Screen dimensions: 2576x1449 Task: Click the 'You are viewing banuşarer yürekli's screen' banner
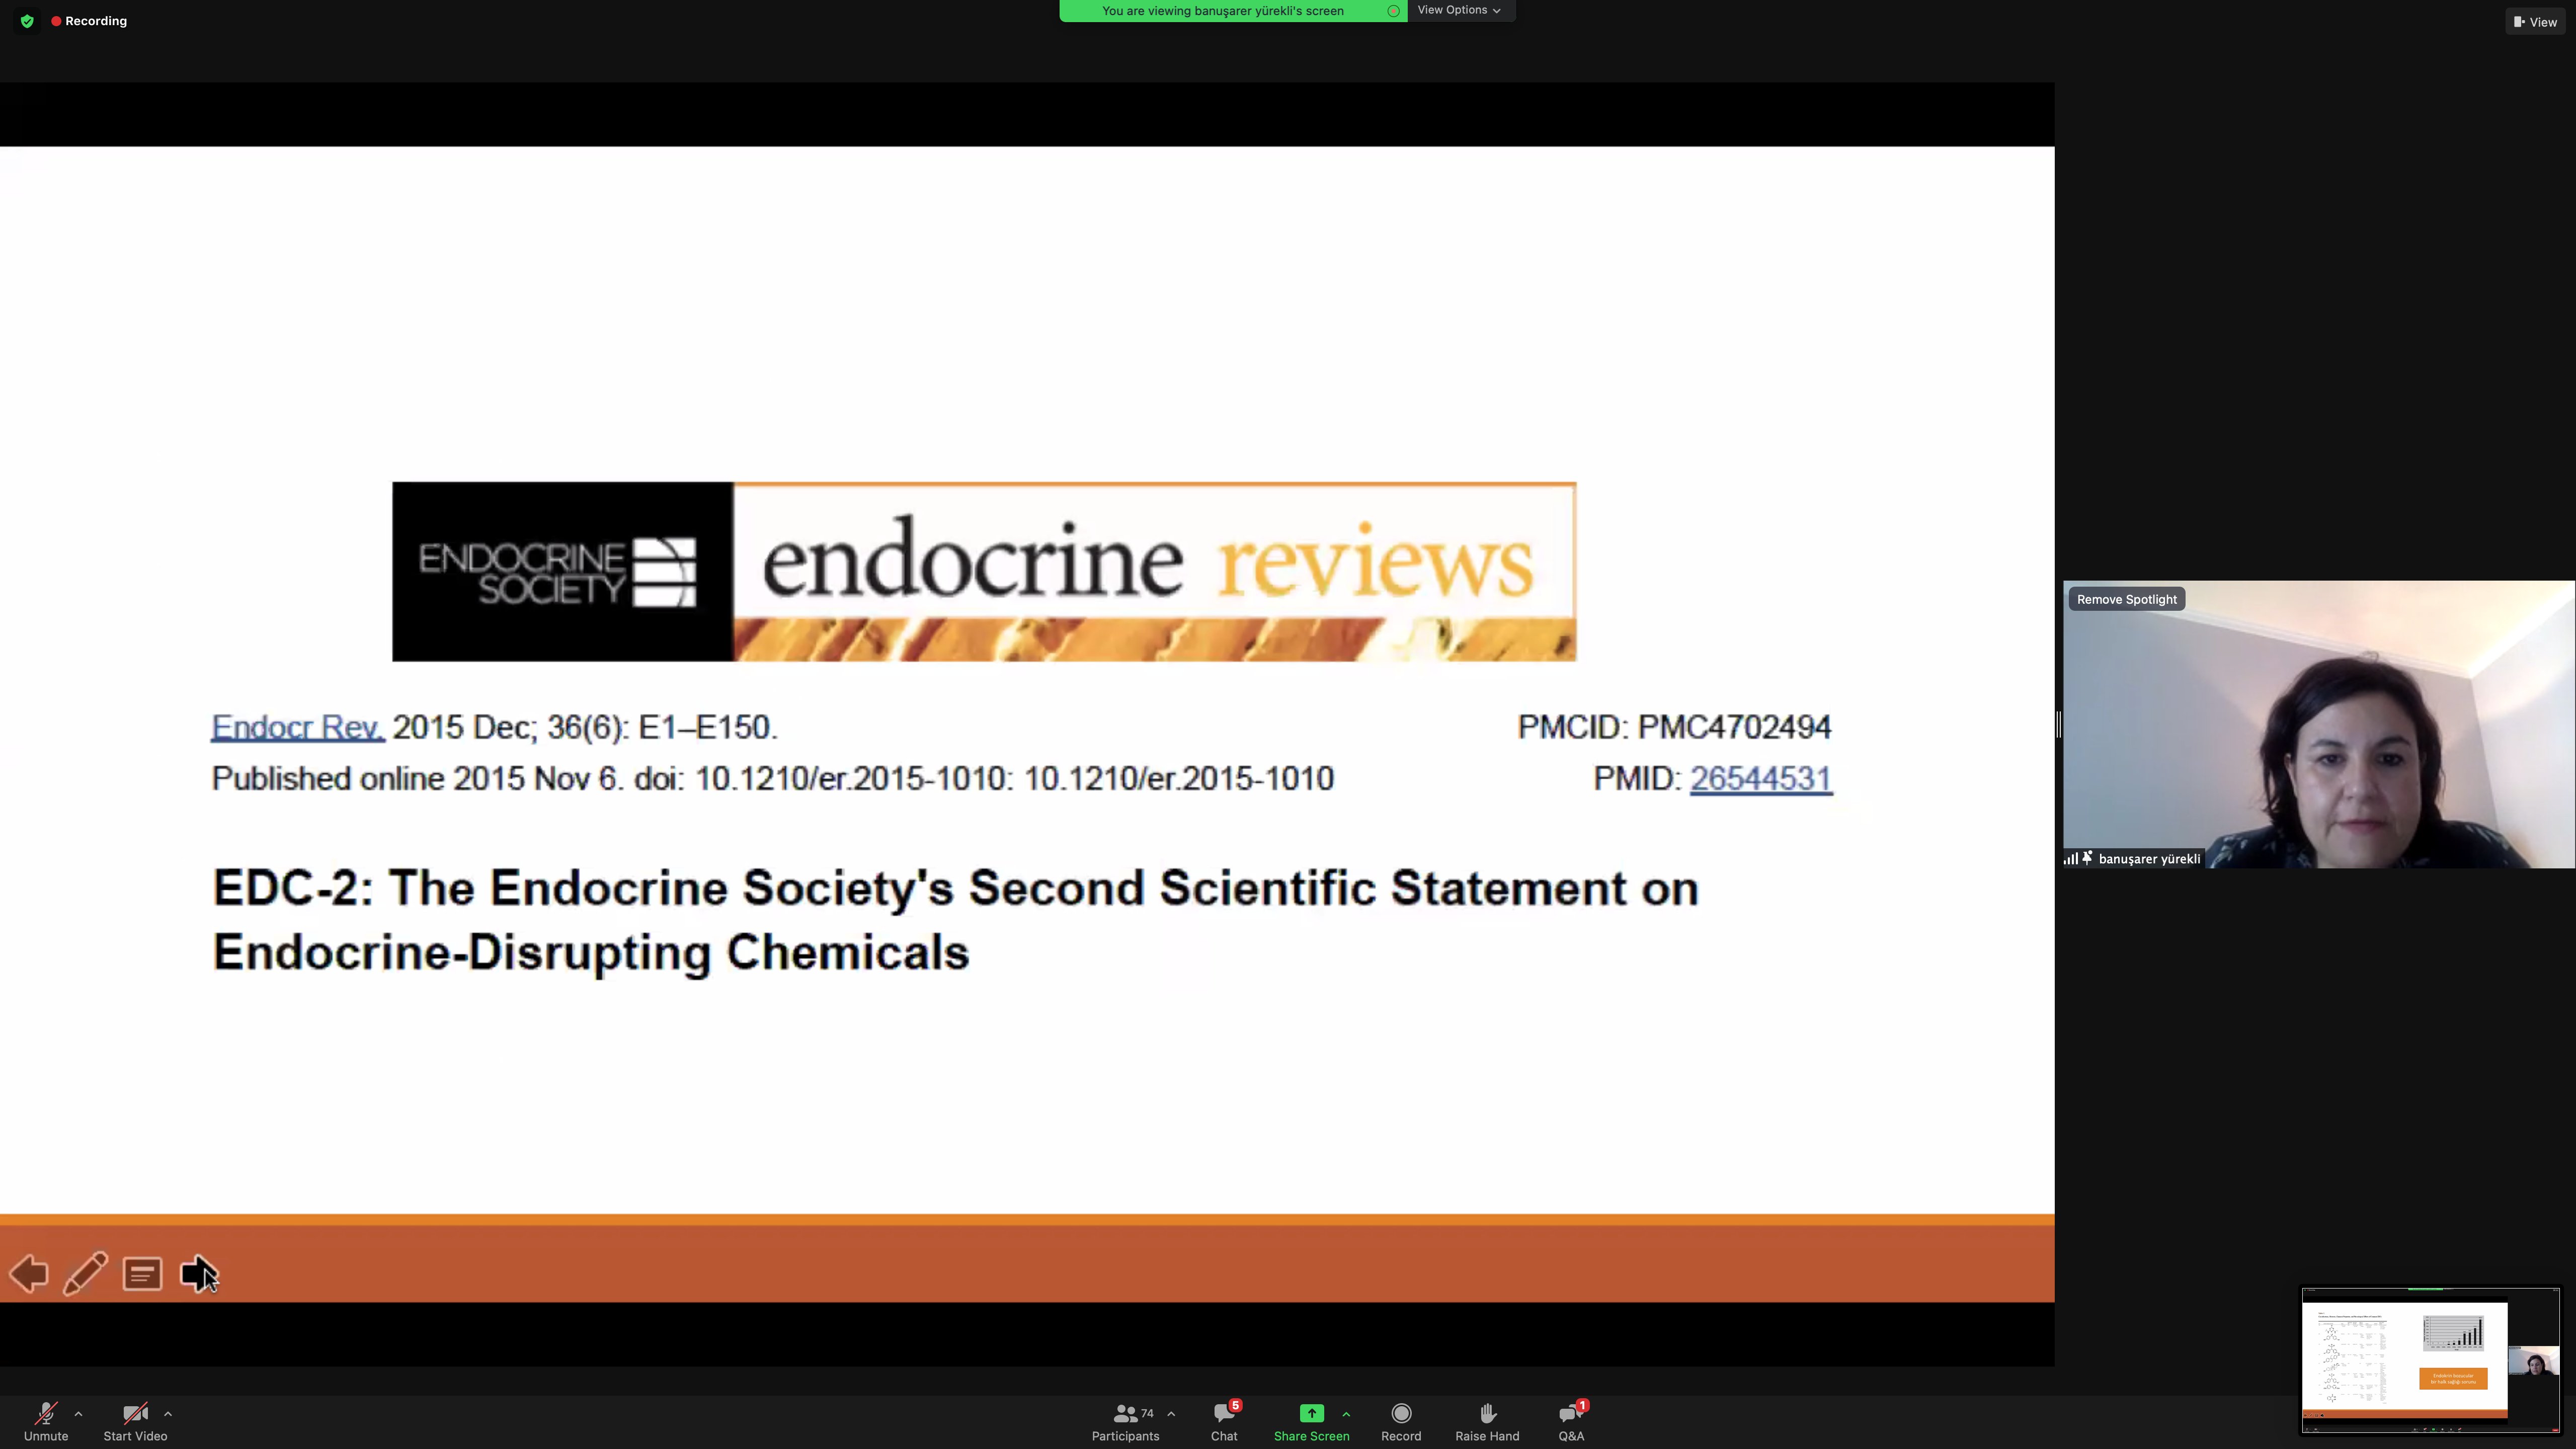[x=1222, y=11]
